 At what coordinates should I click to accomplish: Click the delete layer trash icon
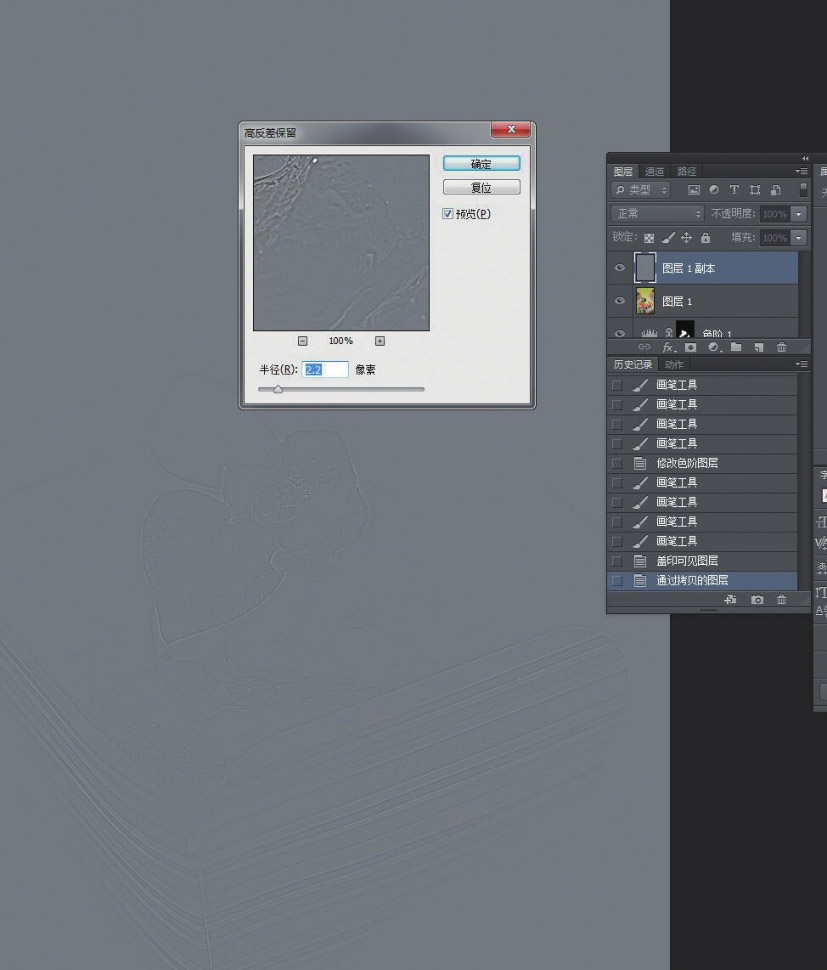tap(781, 347)
